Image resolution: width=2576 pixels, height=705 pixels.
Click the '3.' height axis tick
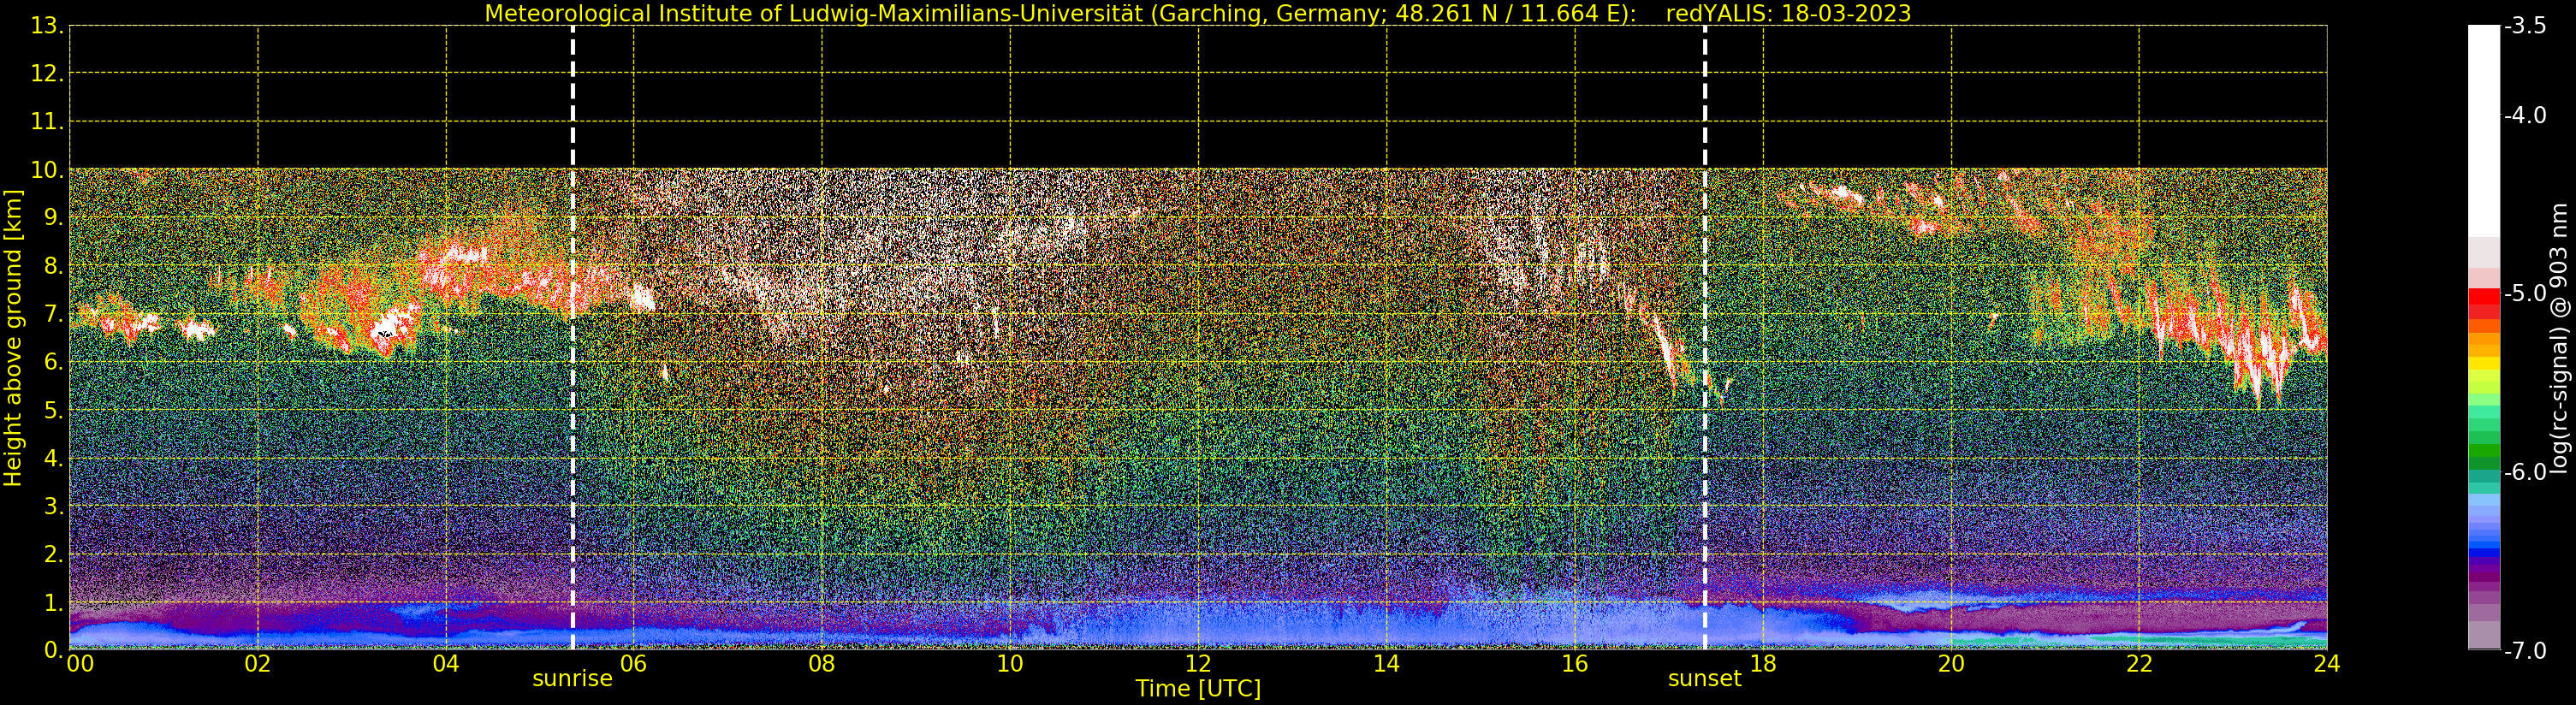53,506
